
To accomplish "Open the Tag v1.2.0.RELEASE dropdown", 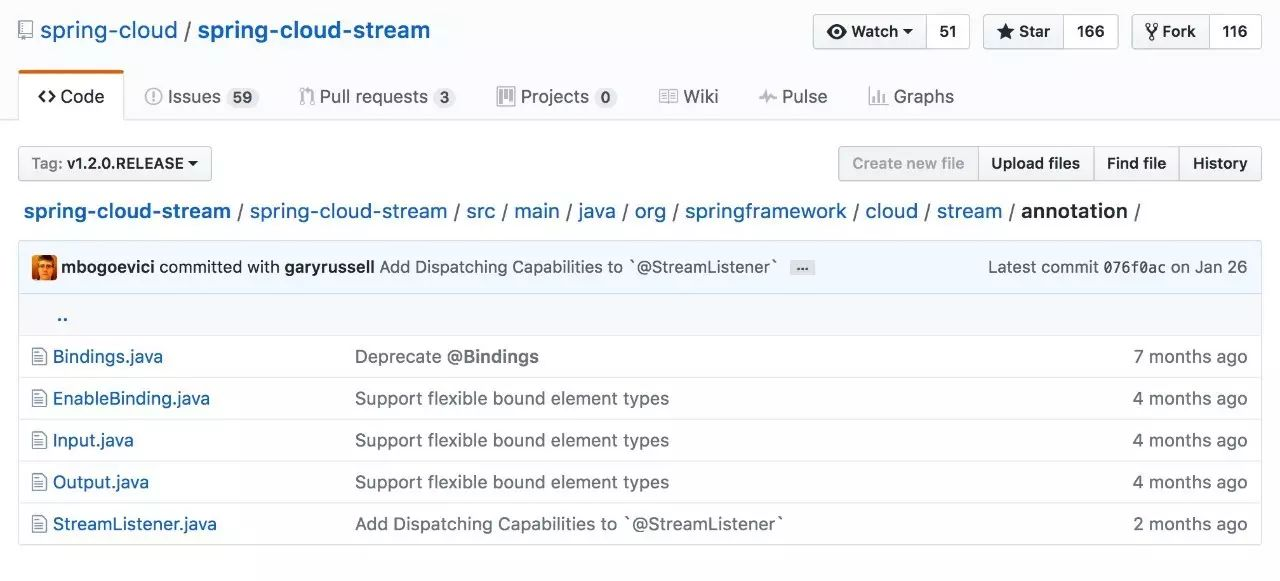I will [115, 164].
